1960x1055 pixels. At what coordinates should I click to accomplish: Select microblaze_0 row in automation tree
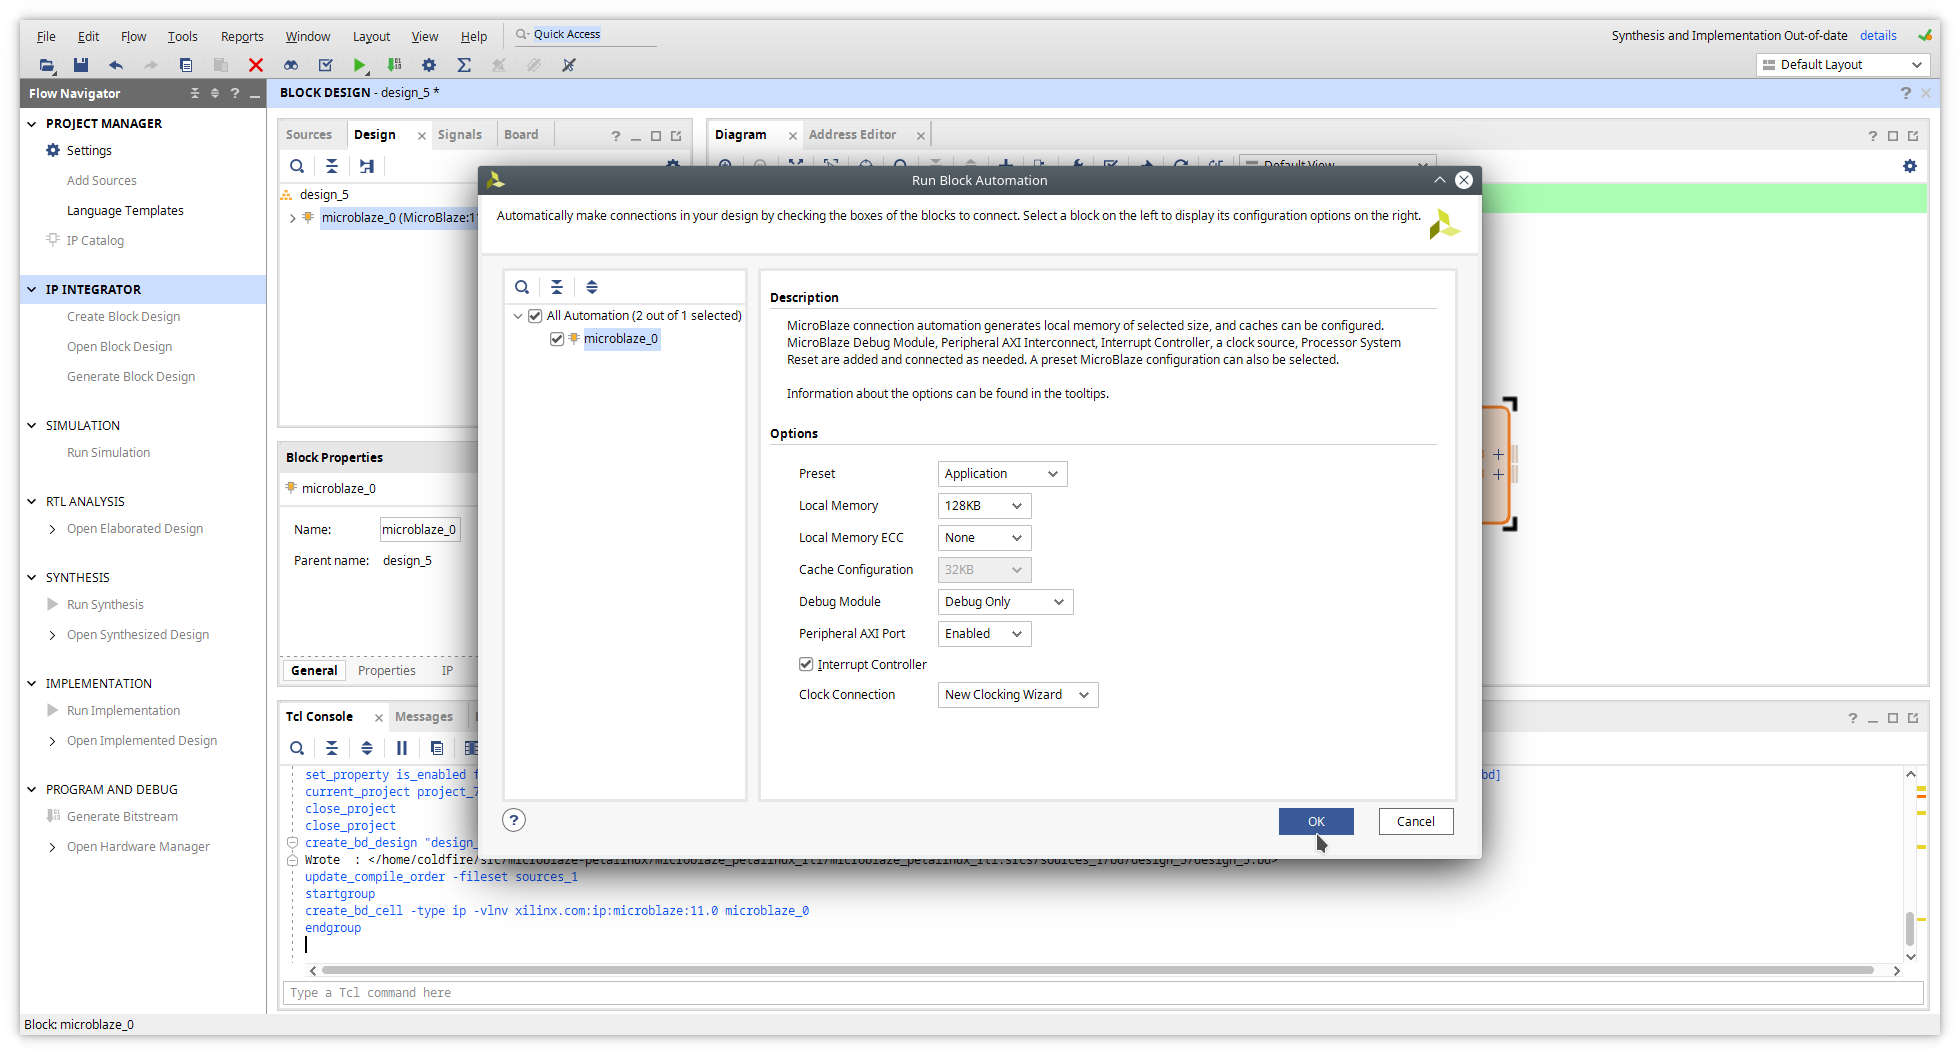[621, 339]
